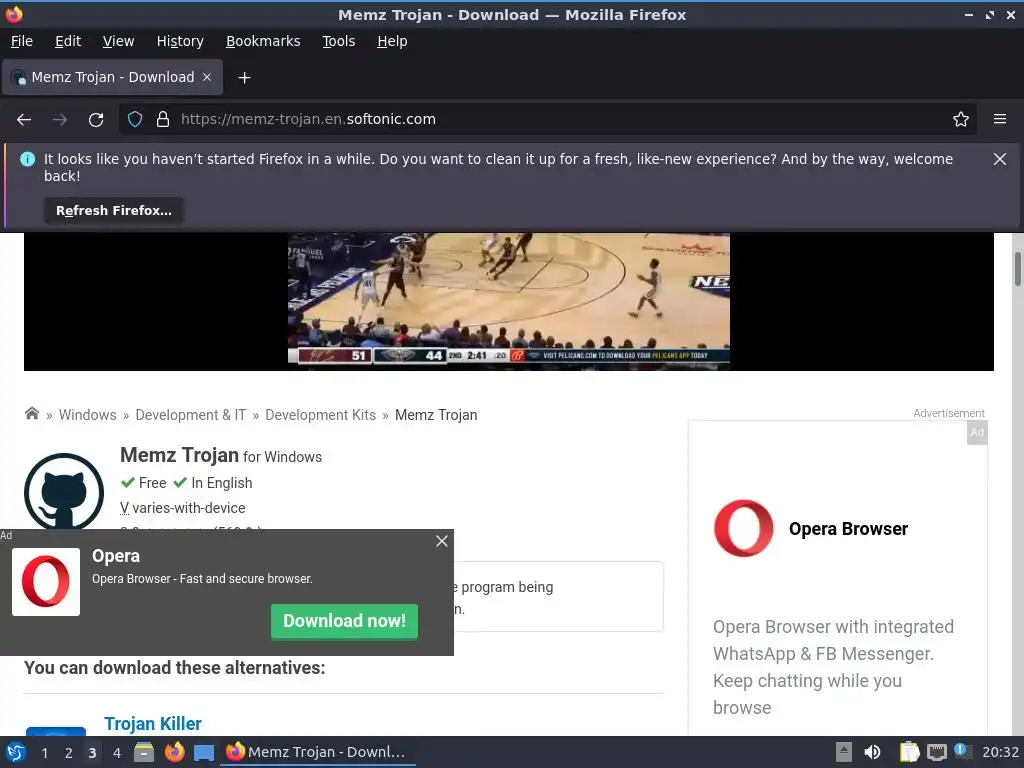1024x768 pixels.
Task: Go back to the previous page
Action: click(x=24, y=120)
